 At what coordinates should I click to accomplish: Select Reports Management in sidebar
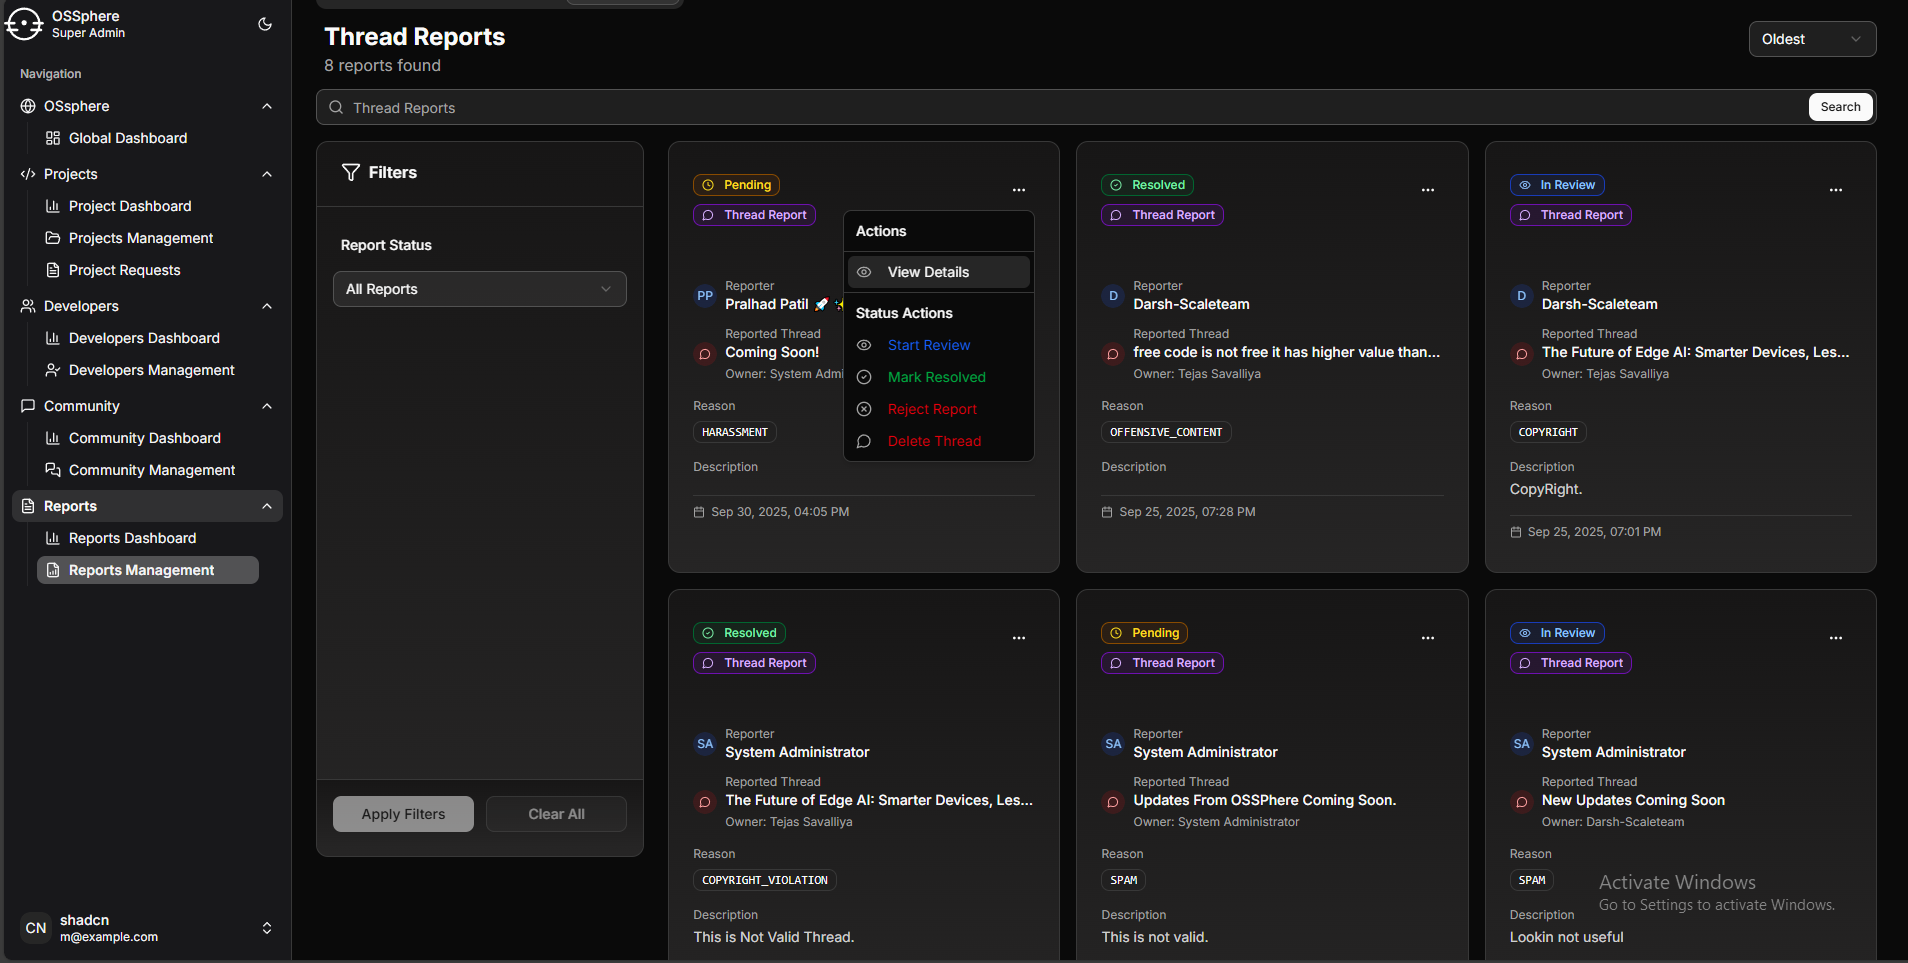[x=148, y=570]
